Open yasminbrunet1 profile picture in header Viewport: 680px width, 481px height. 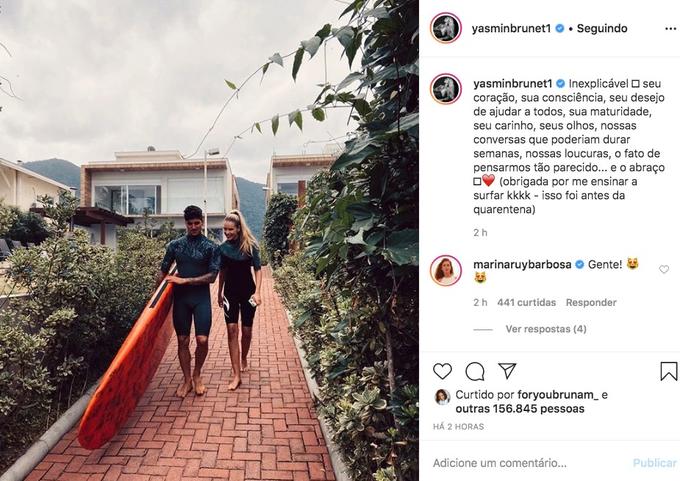pos(446,28)
